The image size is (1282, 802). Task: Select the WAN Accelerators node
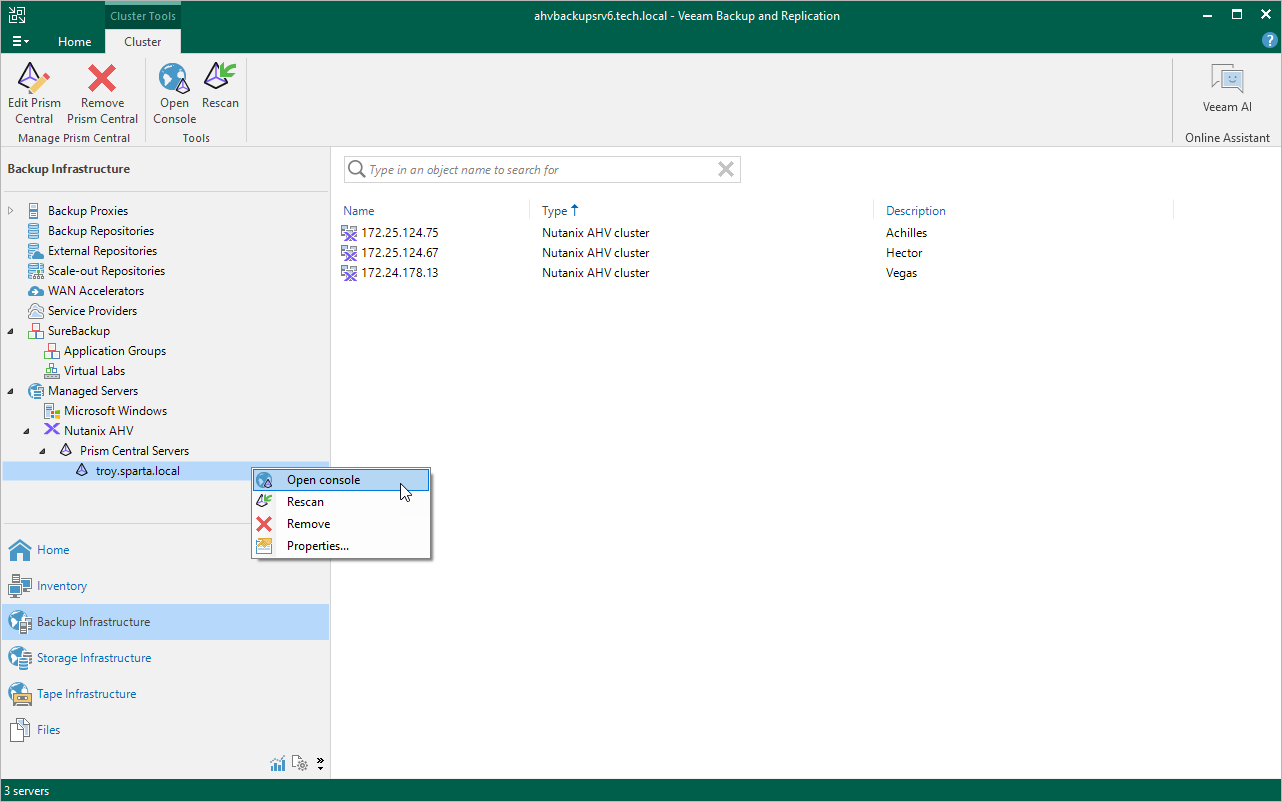click(95, 291)
